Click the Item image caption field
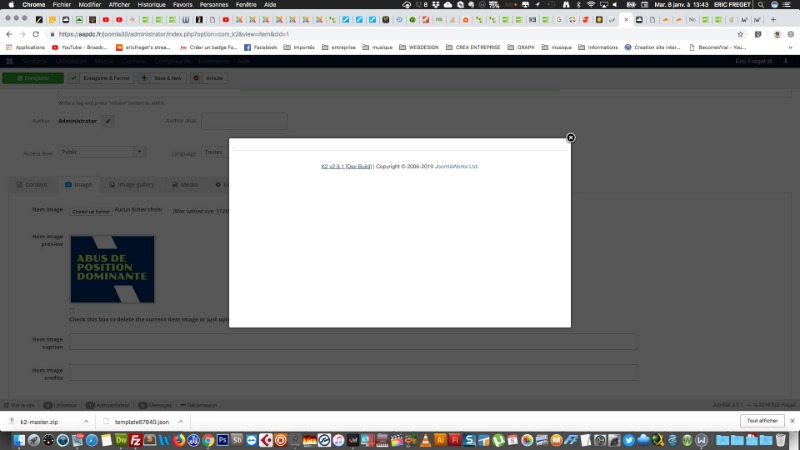The width and height of the screenshot is (800, 450). tap(353, 342)
